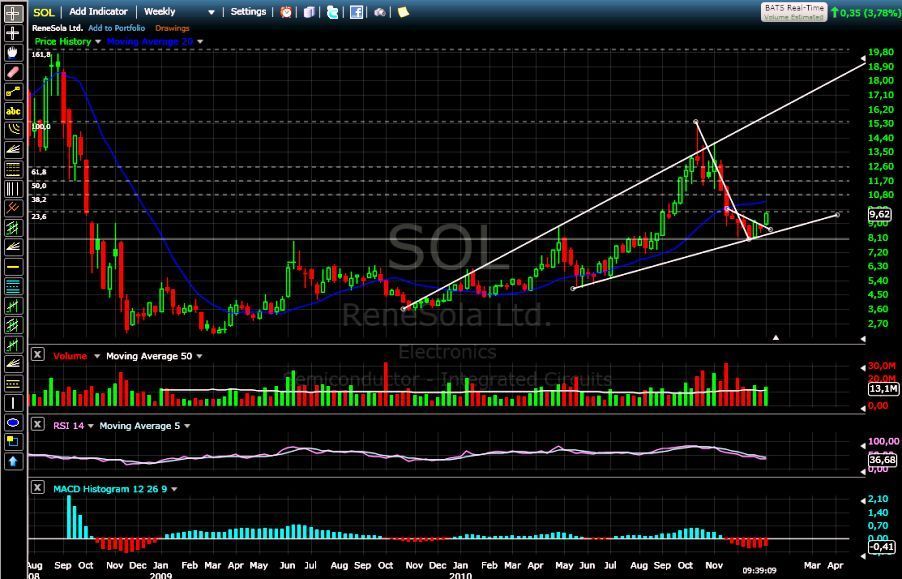Click the Add to Portfolio link
The height and width of the screenshot is (579, 902).
click(x=117, y=28)
